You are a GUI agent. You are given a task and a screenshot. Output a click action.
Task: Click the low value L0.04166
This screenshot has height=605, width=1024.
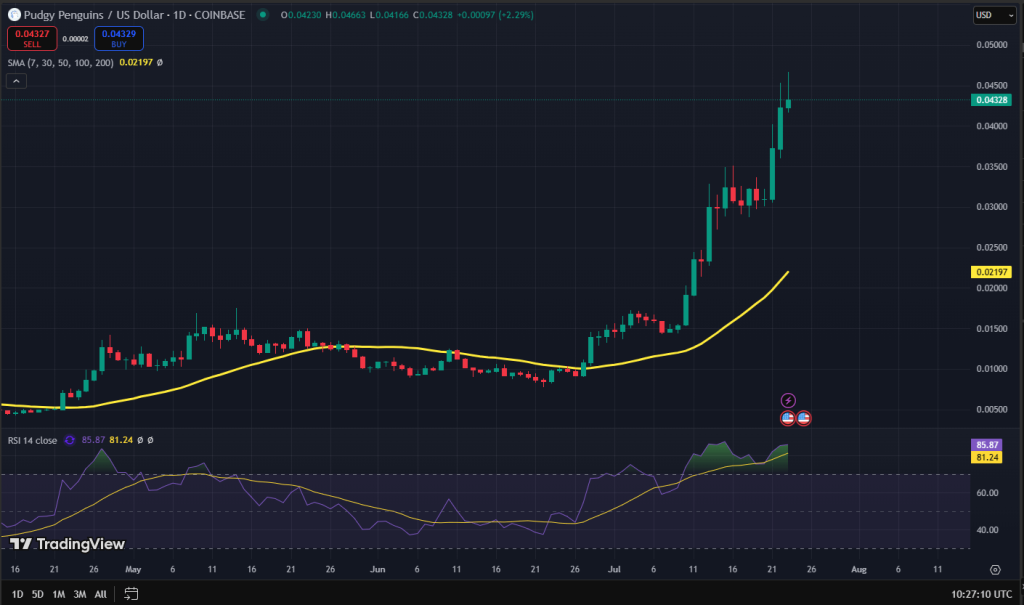pos(389,15)
